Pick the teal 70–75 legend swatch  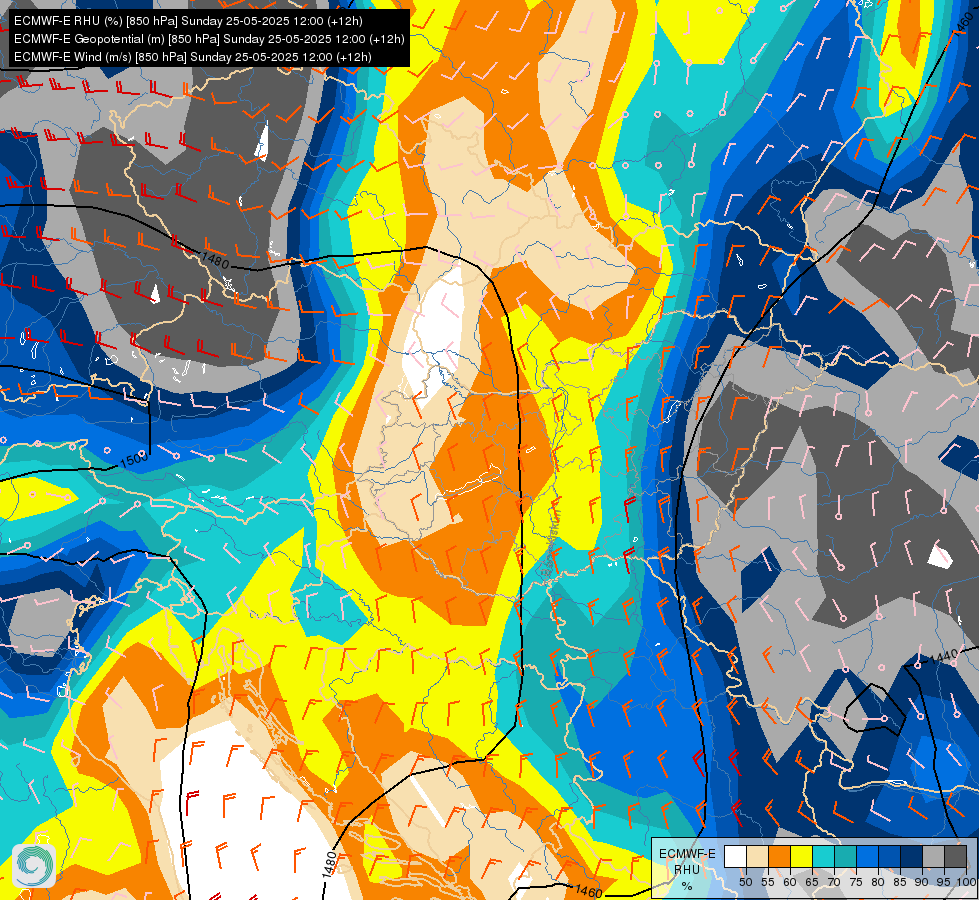[x=845, y=856]
